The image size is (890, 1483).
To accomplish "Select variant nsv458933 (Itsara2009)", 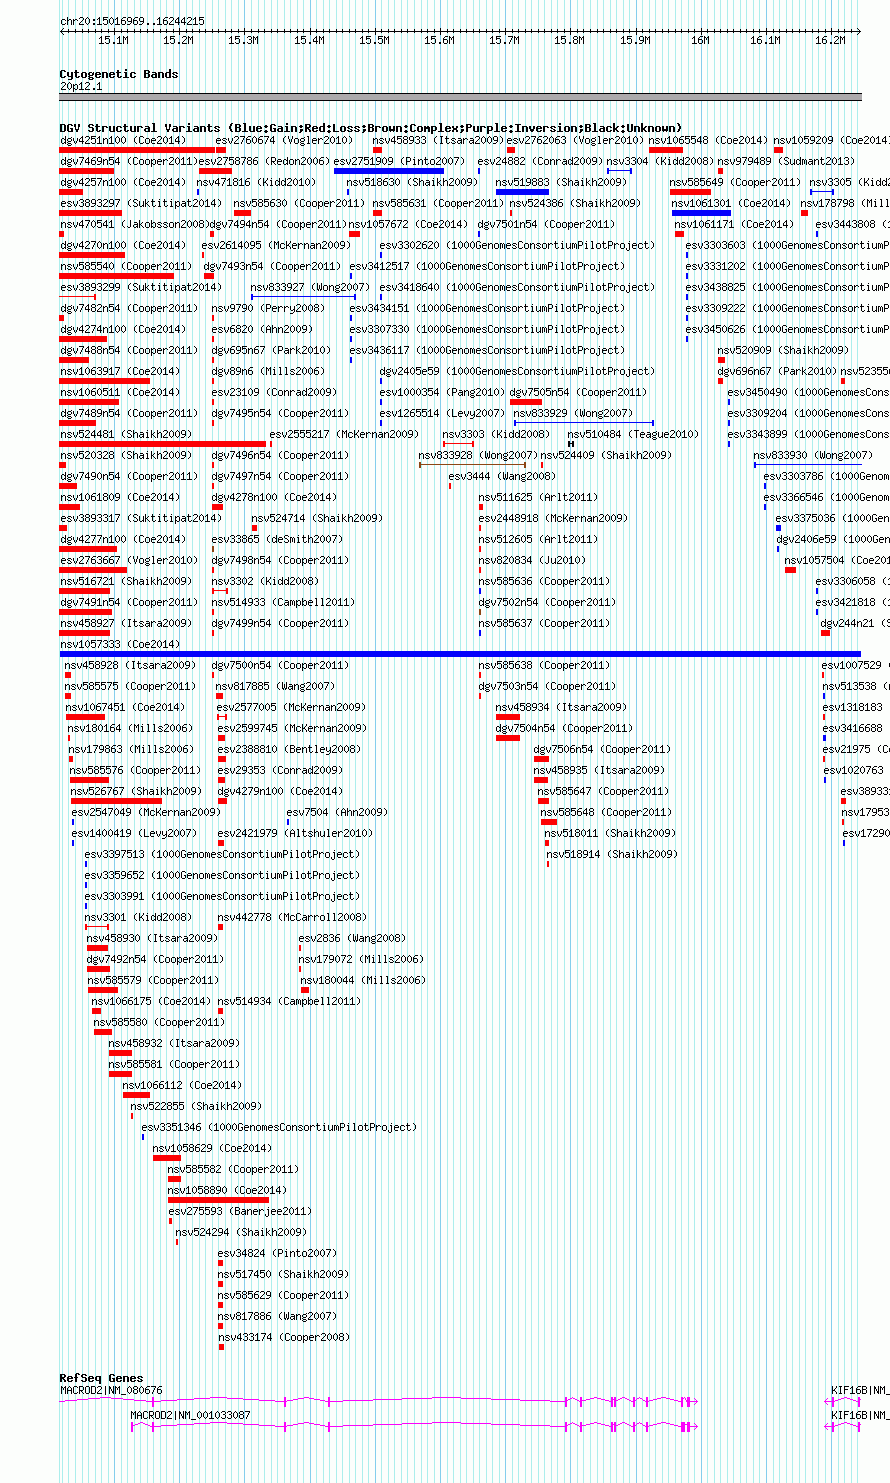I will coord(438,141).
